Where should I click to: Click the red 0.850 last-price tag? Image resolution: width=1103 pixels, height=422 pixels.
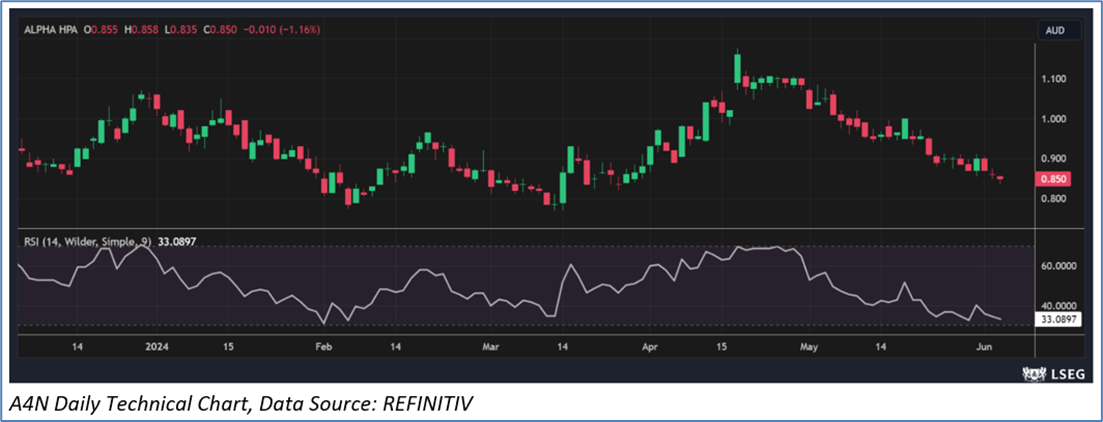click(x=1054, y=179)
